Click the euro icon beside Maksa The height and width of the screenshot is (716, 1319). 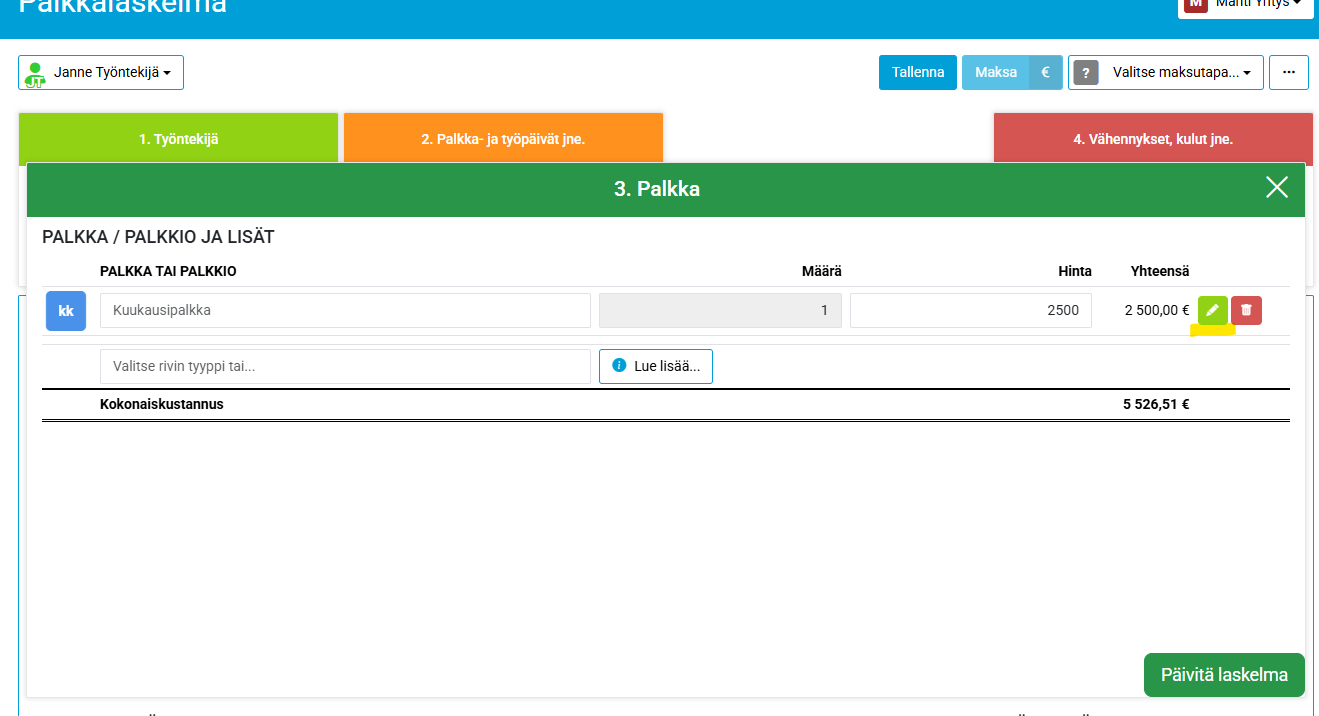[1045, 72]
